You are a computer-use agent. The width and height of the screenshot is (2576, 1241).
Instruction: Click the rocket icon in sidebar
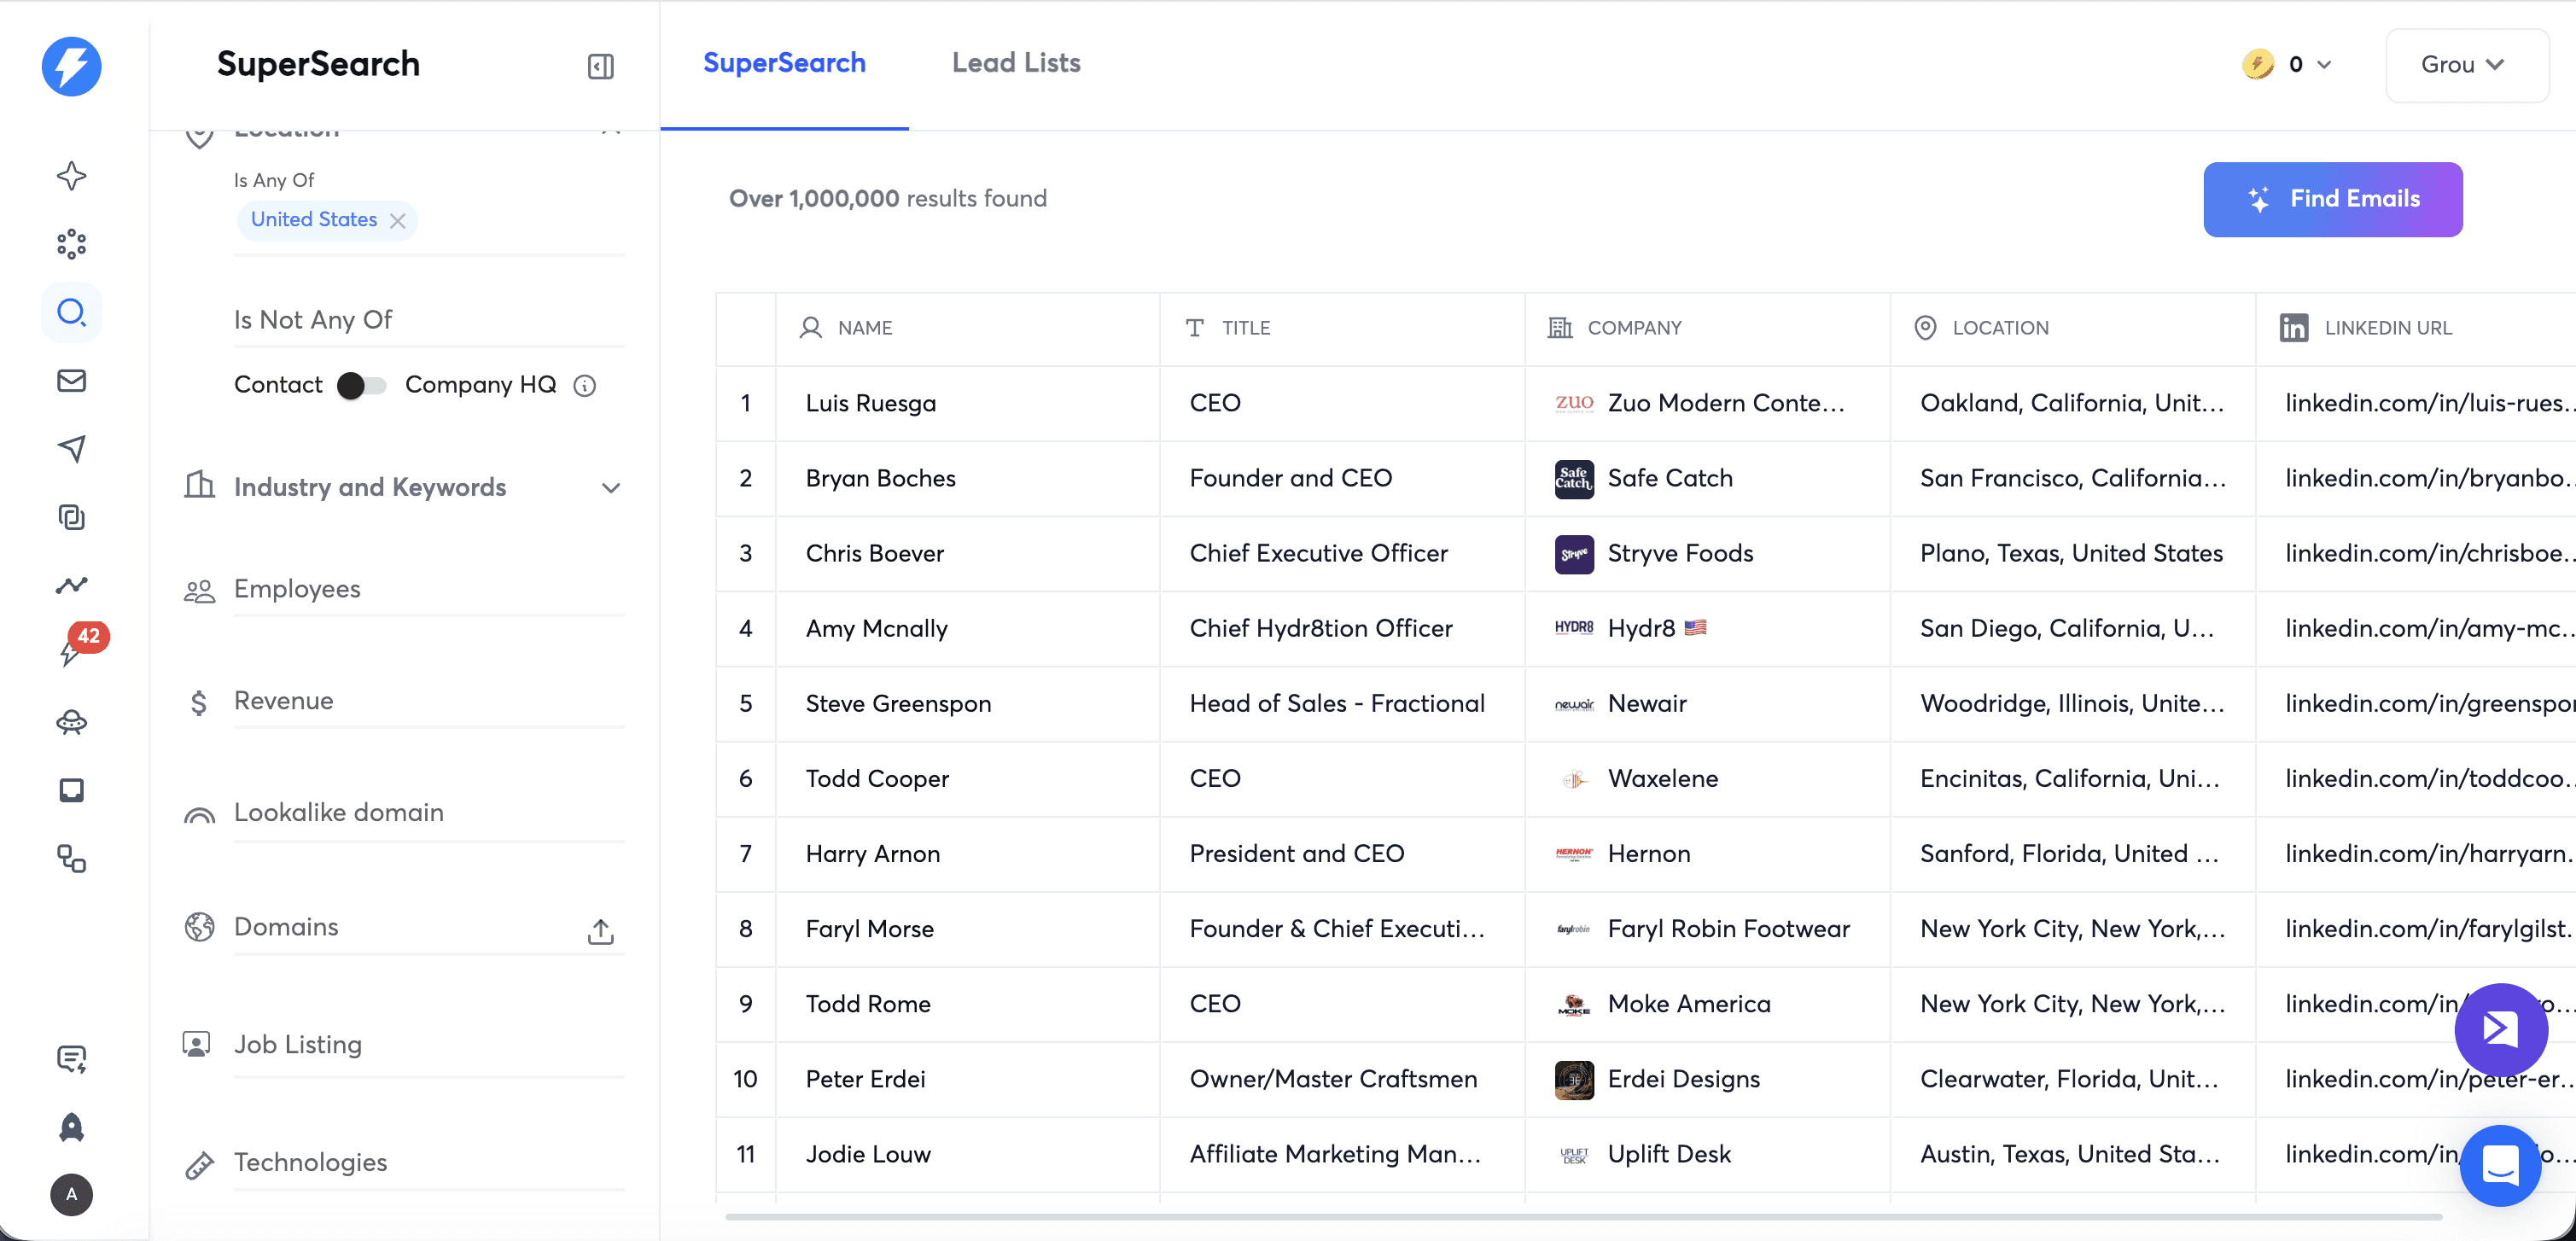coord(71,1127)
